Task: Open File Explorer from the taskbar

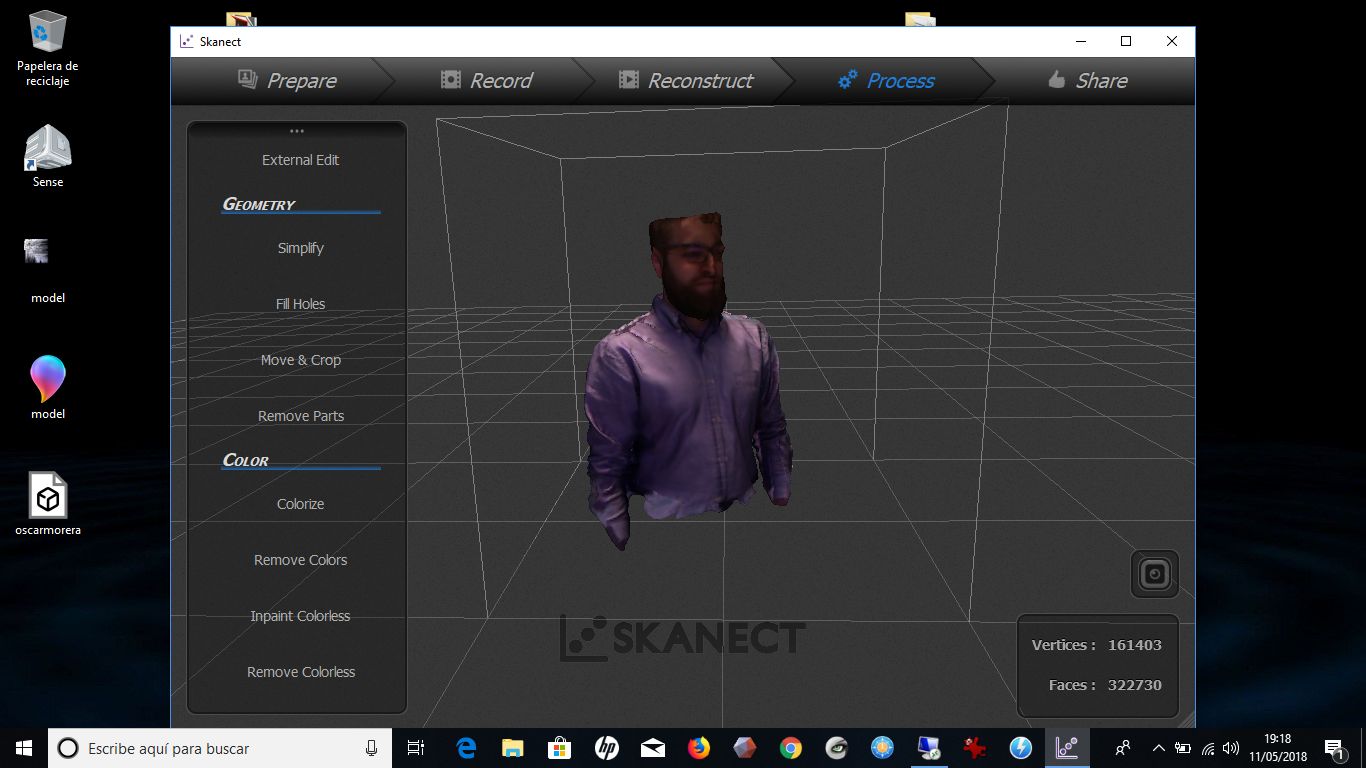Action: point(513,748)
